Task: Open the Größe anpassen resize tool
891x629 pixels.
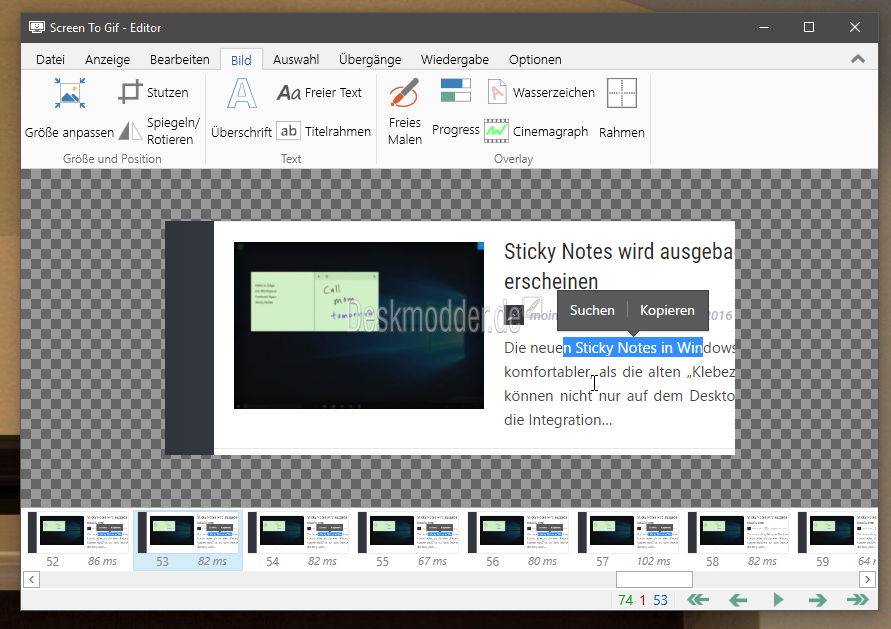Action: point(69,109)
